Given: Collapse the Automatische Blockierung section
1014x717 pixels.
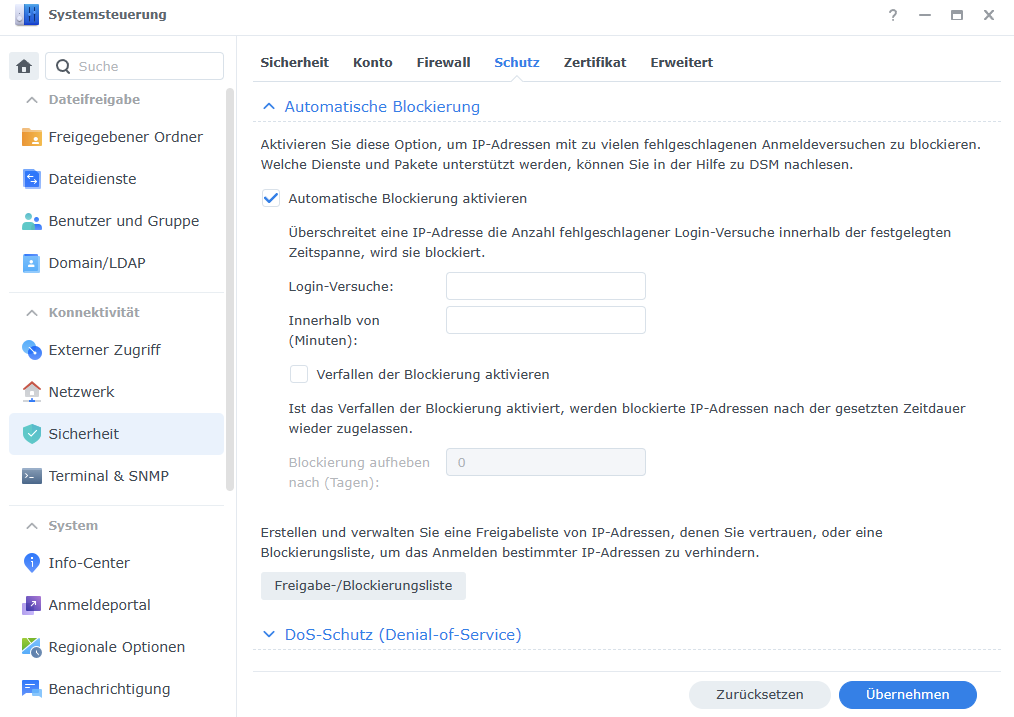Looking at the screenshot, I should [268, 107].
